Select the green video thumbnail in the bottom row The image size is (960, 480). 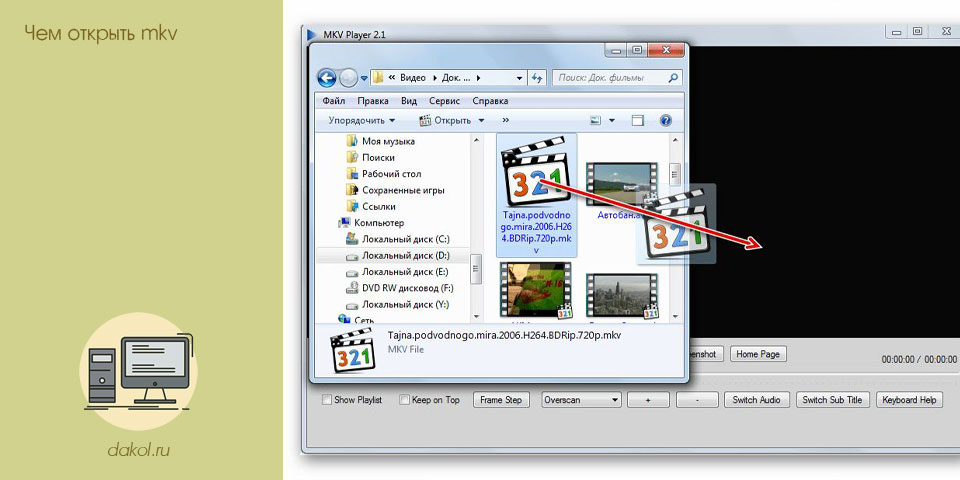tap(536, 291)
